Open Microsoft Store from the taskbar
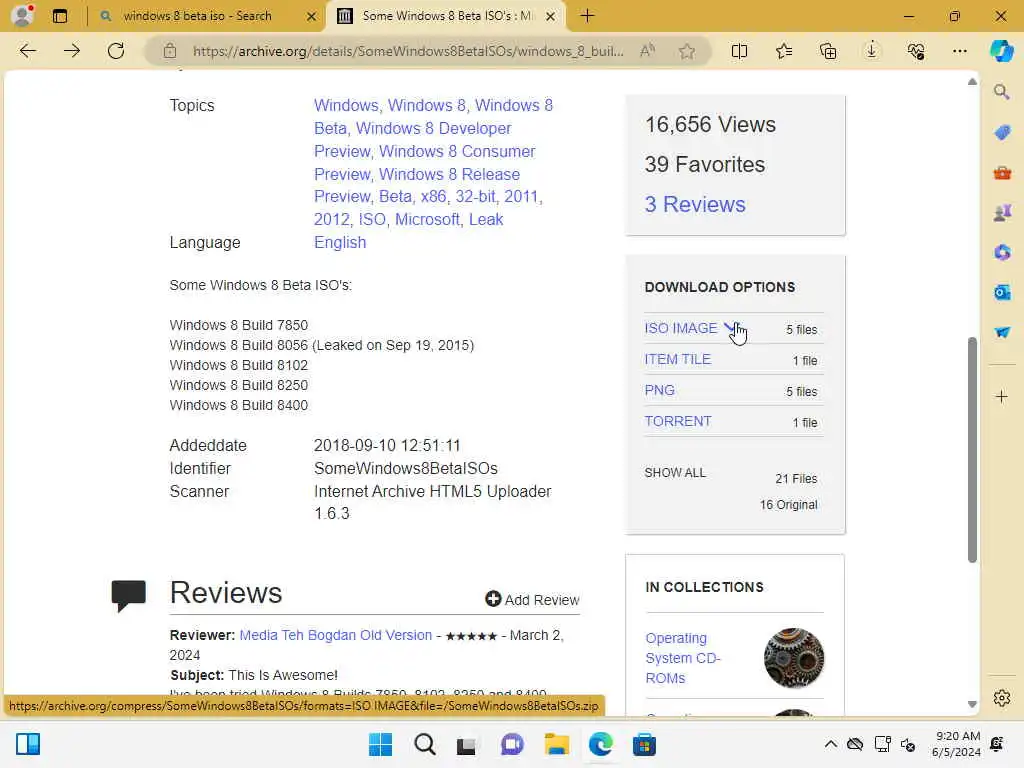 (x=644, y=744)
